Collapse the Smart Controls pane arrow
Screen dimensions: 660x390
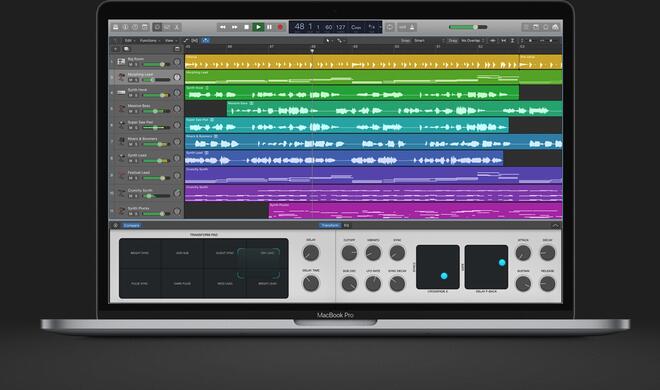[555, 226]
